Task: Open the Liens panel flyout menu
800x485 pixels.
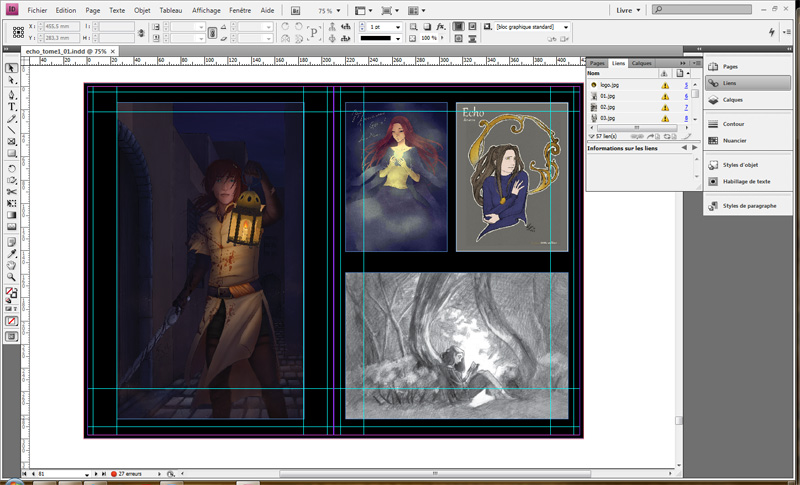Action: point(696,63)
